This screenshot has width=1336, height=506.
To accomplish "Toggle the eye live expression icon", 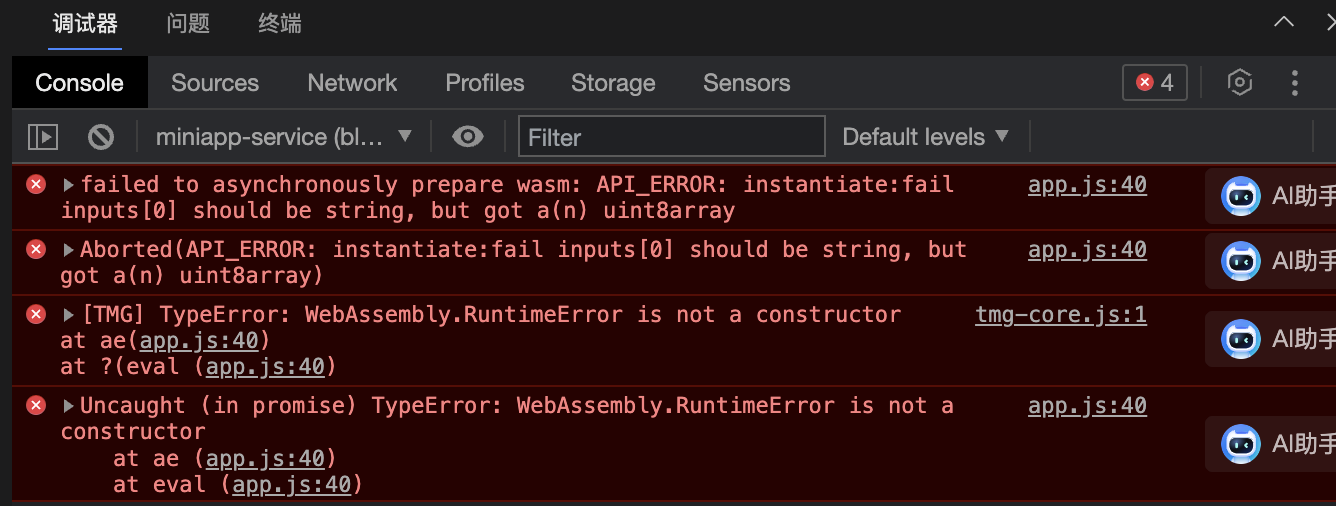I will 467,137.
